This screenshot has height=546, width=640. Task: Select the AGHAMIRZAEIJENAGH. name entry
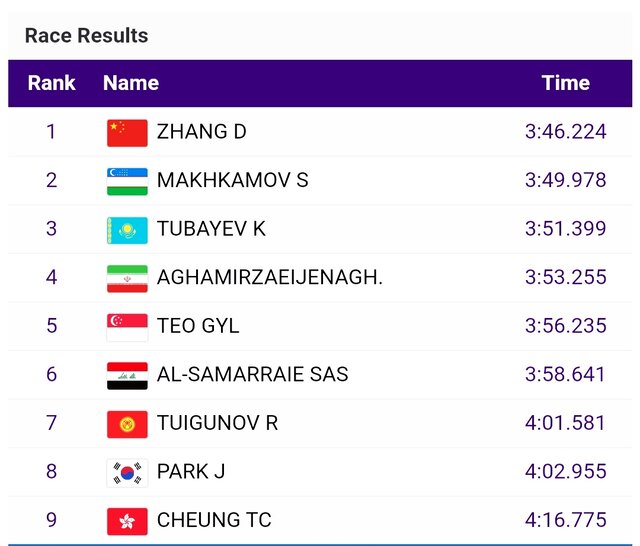coord(270,278)
